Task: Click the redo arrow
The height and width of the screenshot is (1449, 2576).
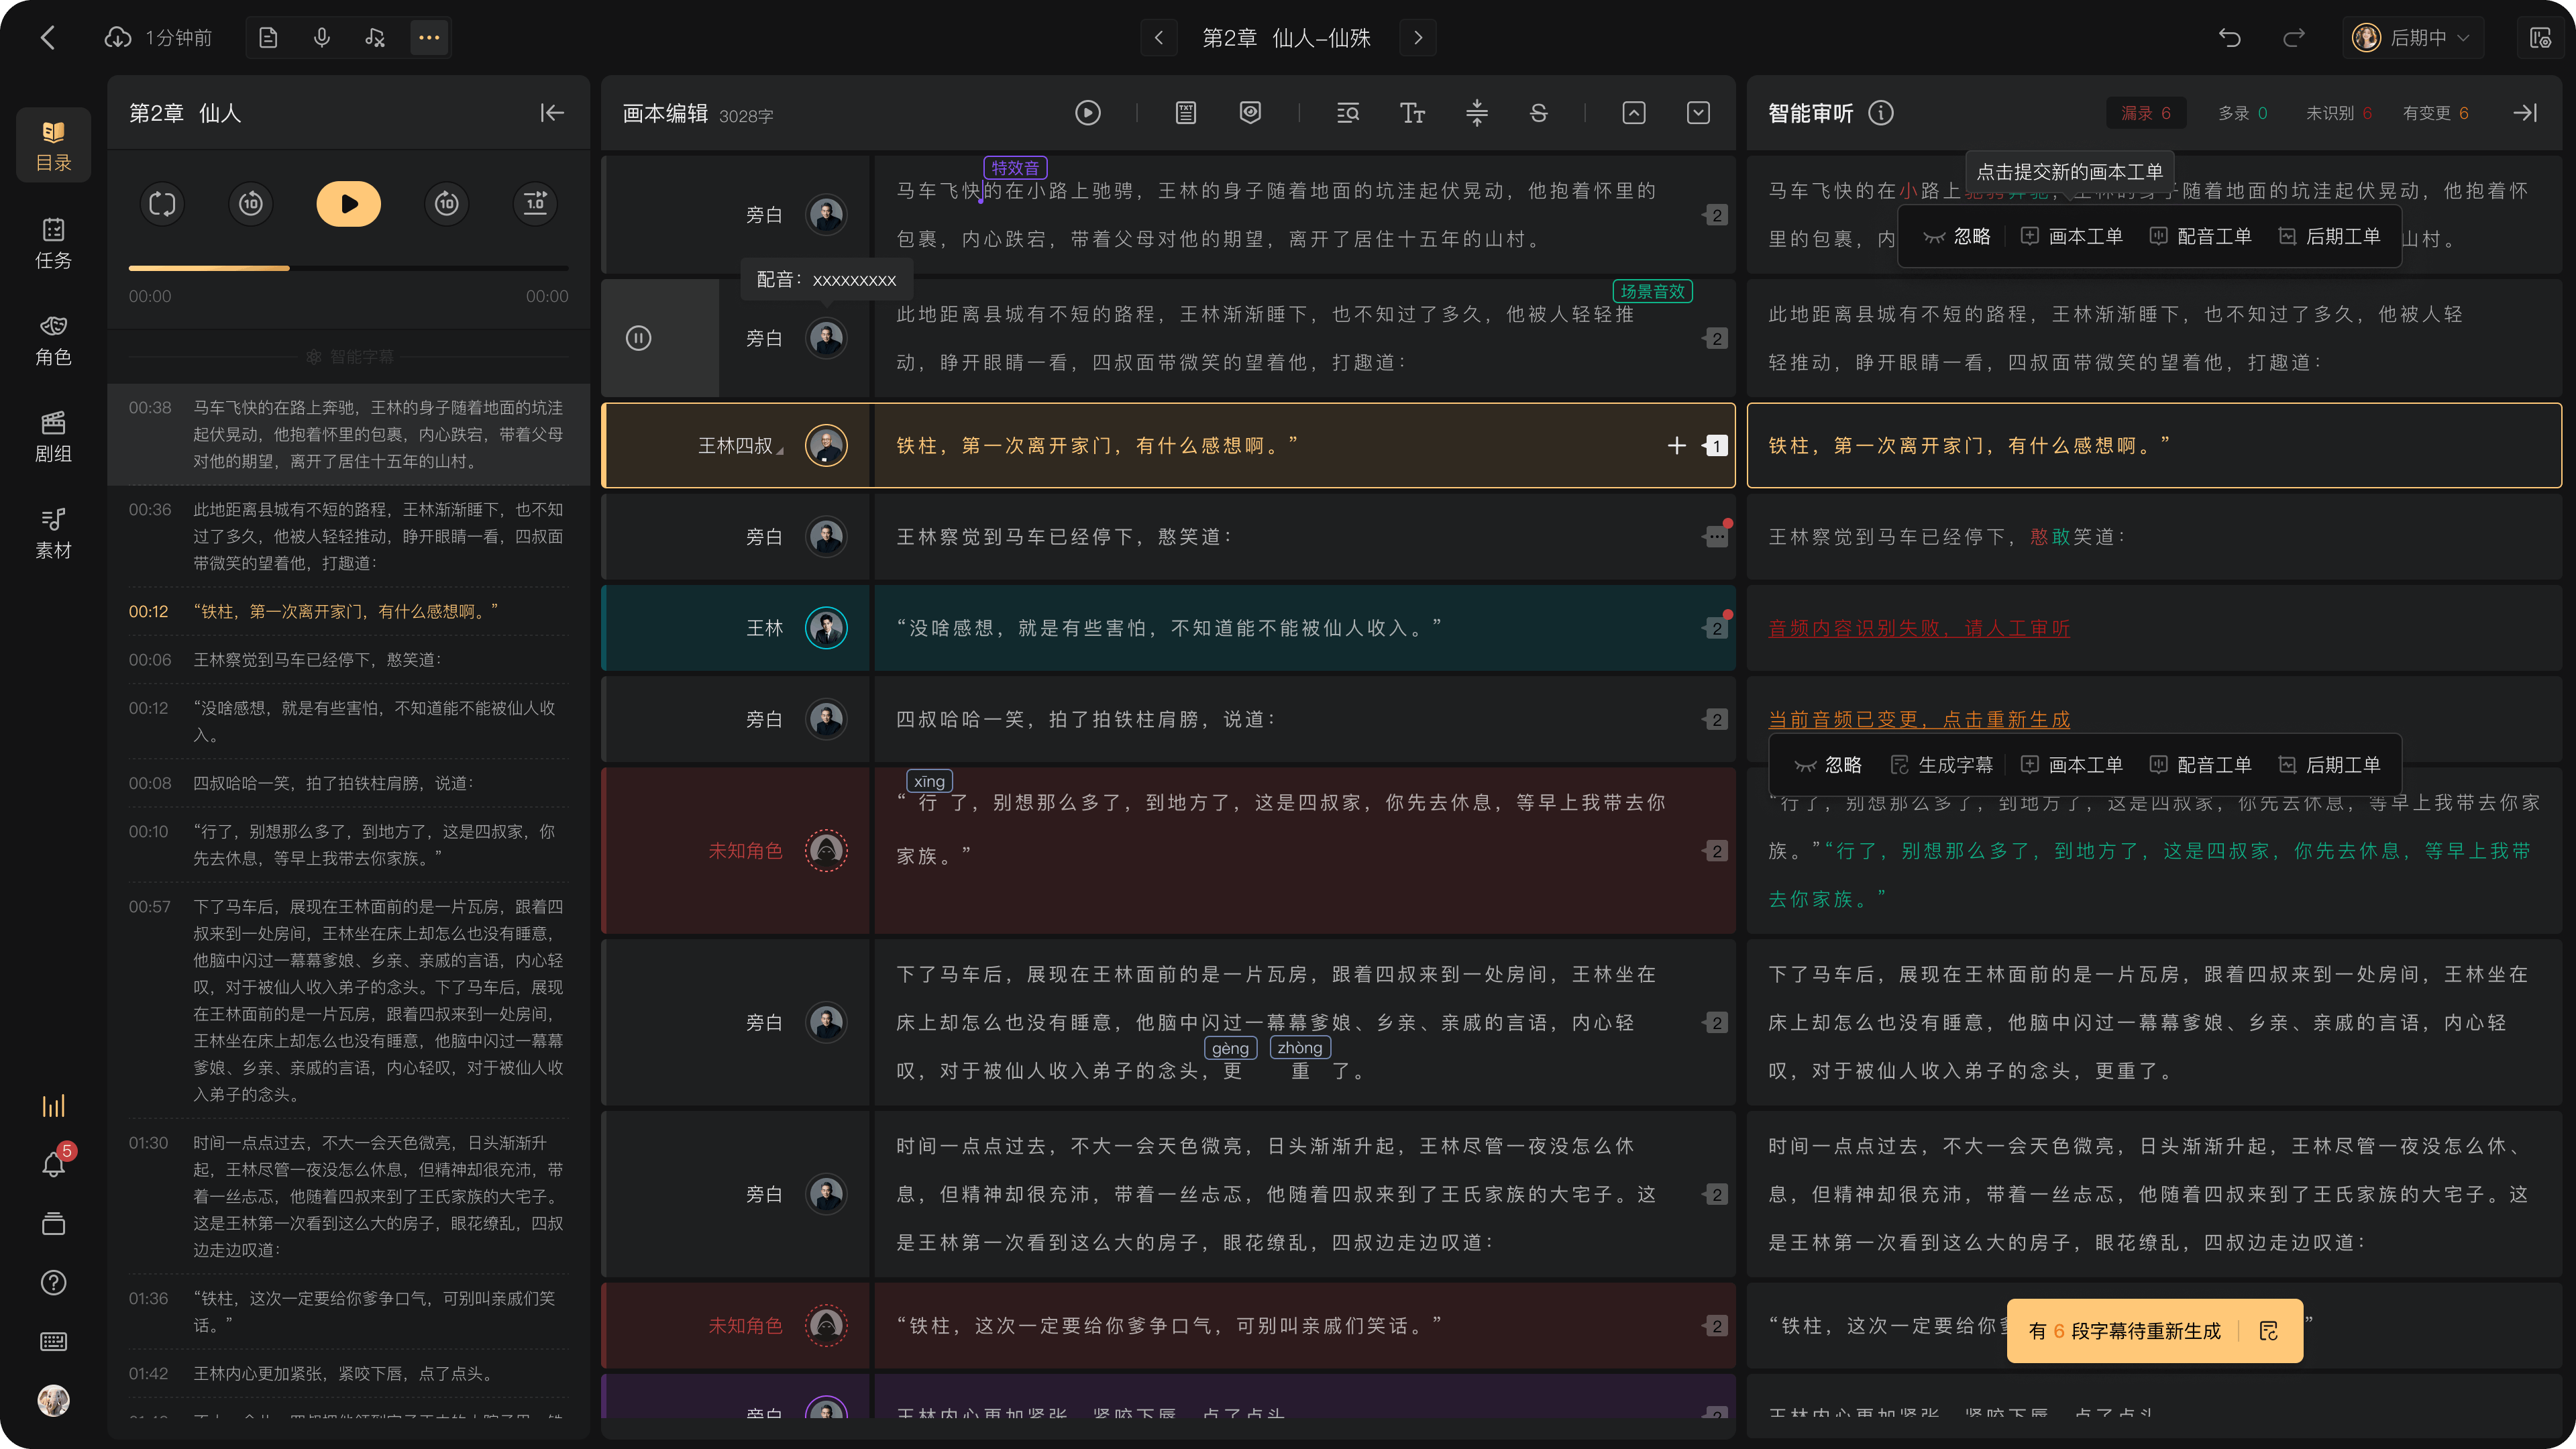Action: (2294, 38)
